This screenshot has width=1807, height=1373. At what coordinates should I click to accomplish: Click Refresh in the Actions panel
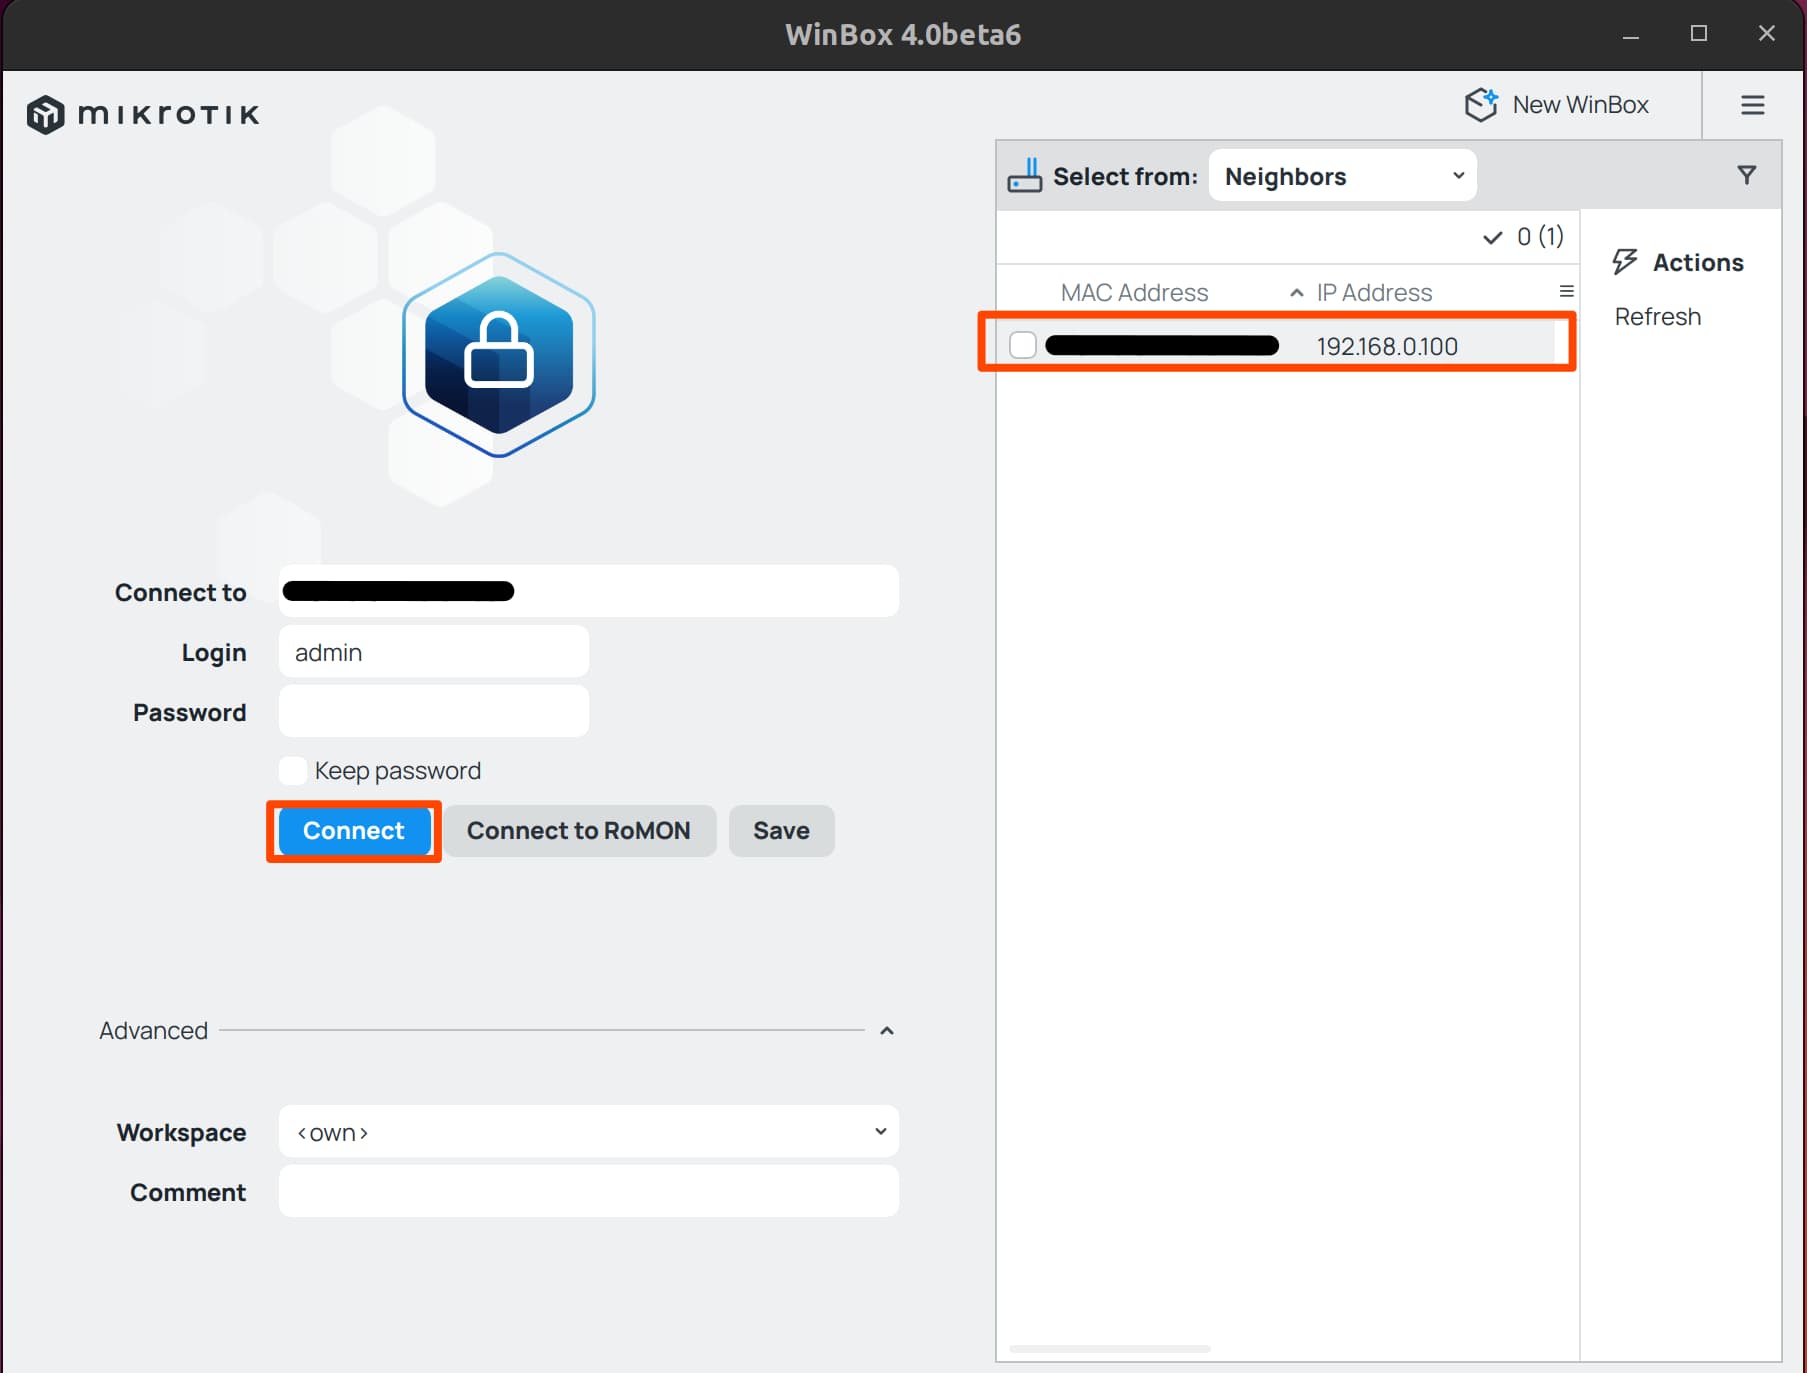coord(1657,317)
